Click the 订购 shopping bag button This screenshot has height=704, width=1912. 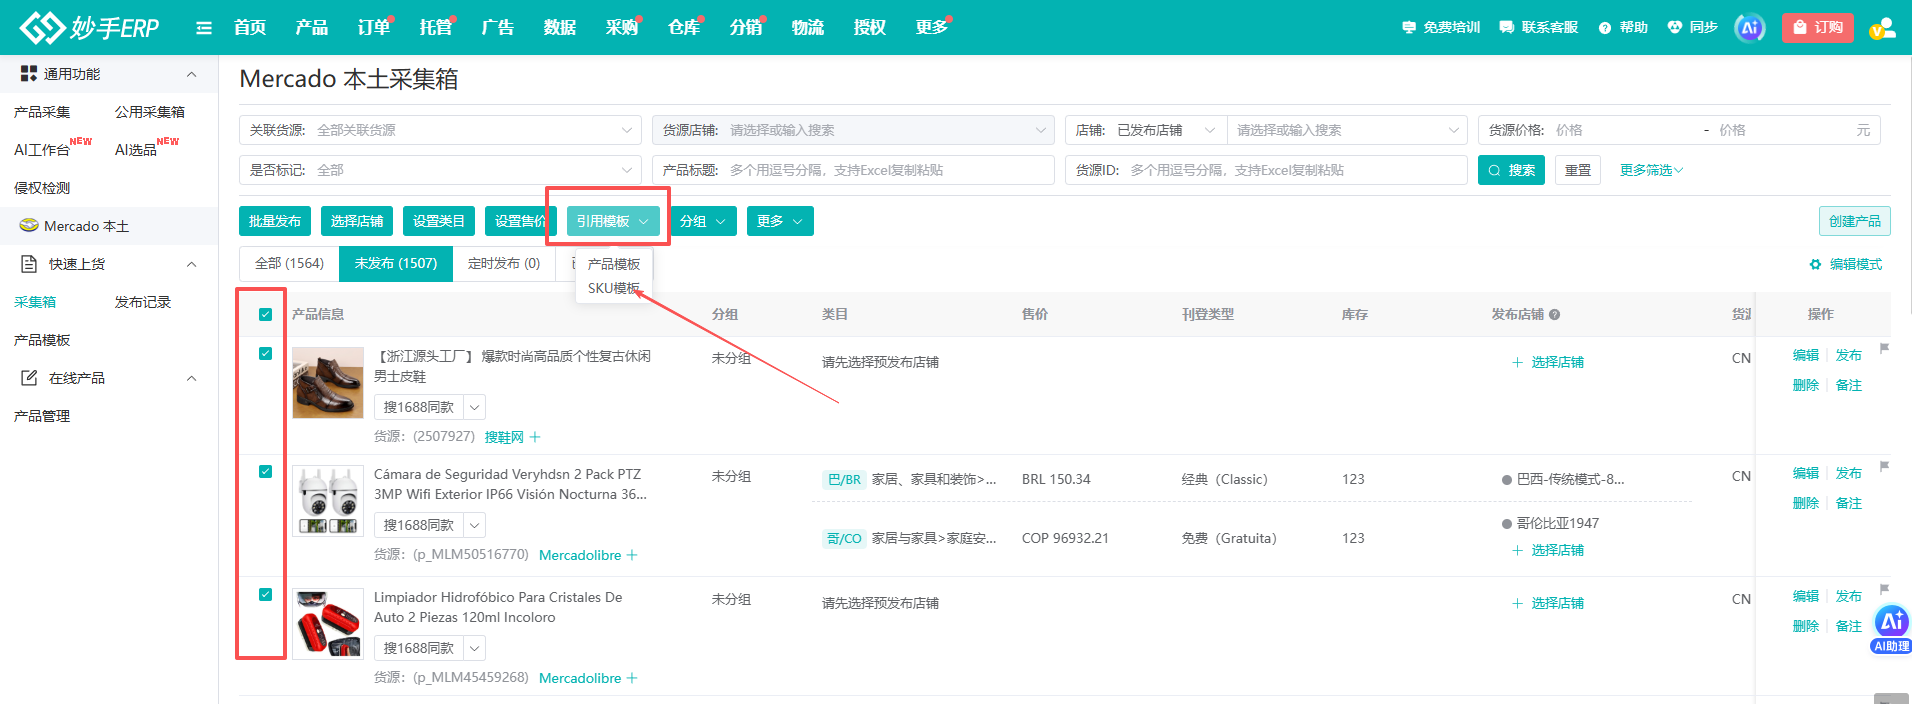[x=1817, y=28]
